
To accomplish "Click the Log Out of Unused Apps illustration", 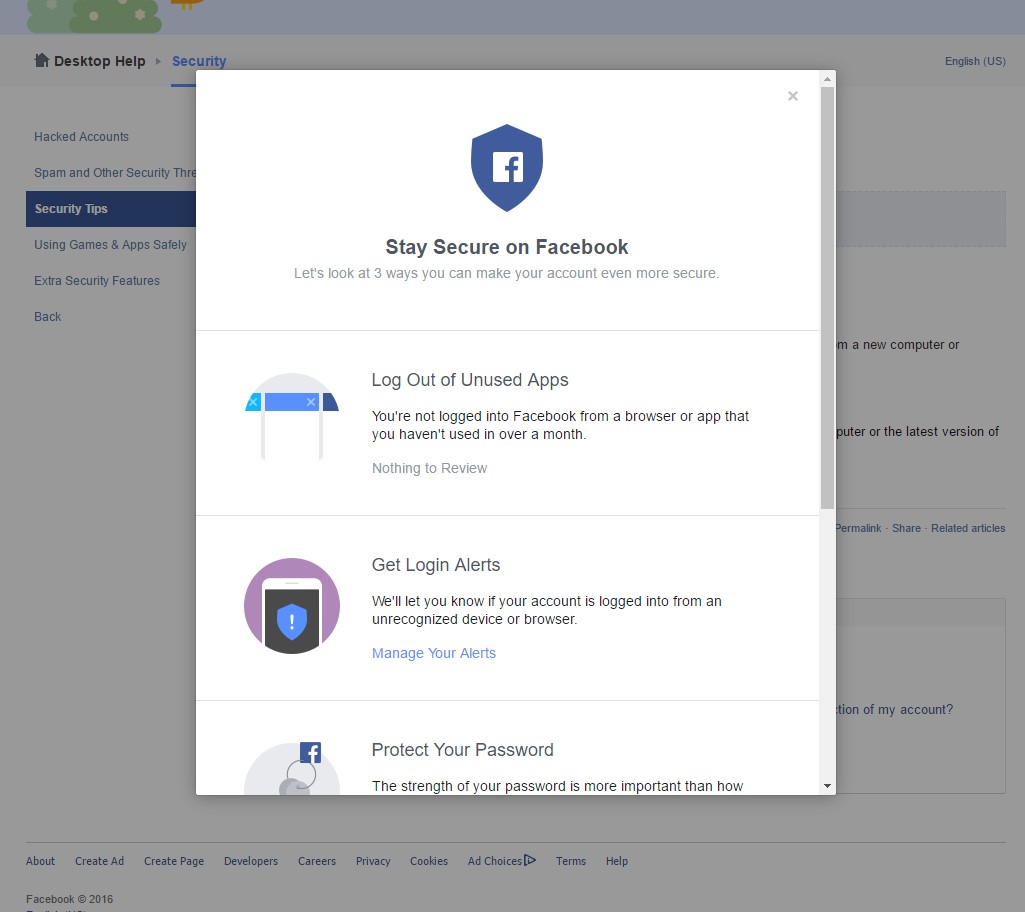I will 292,416.
